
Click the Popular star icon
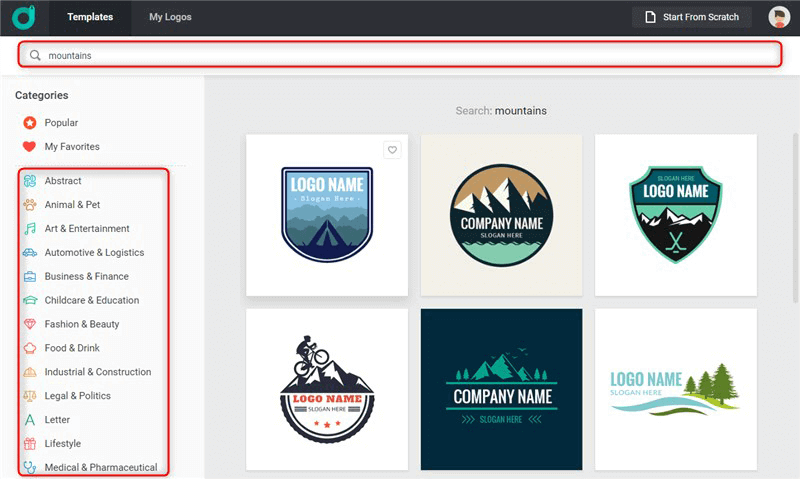coord(30,123)
